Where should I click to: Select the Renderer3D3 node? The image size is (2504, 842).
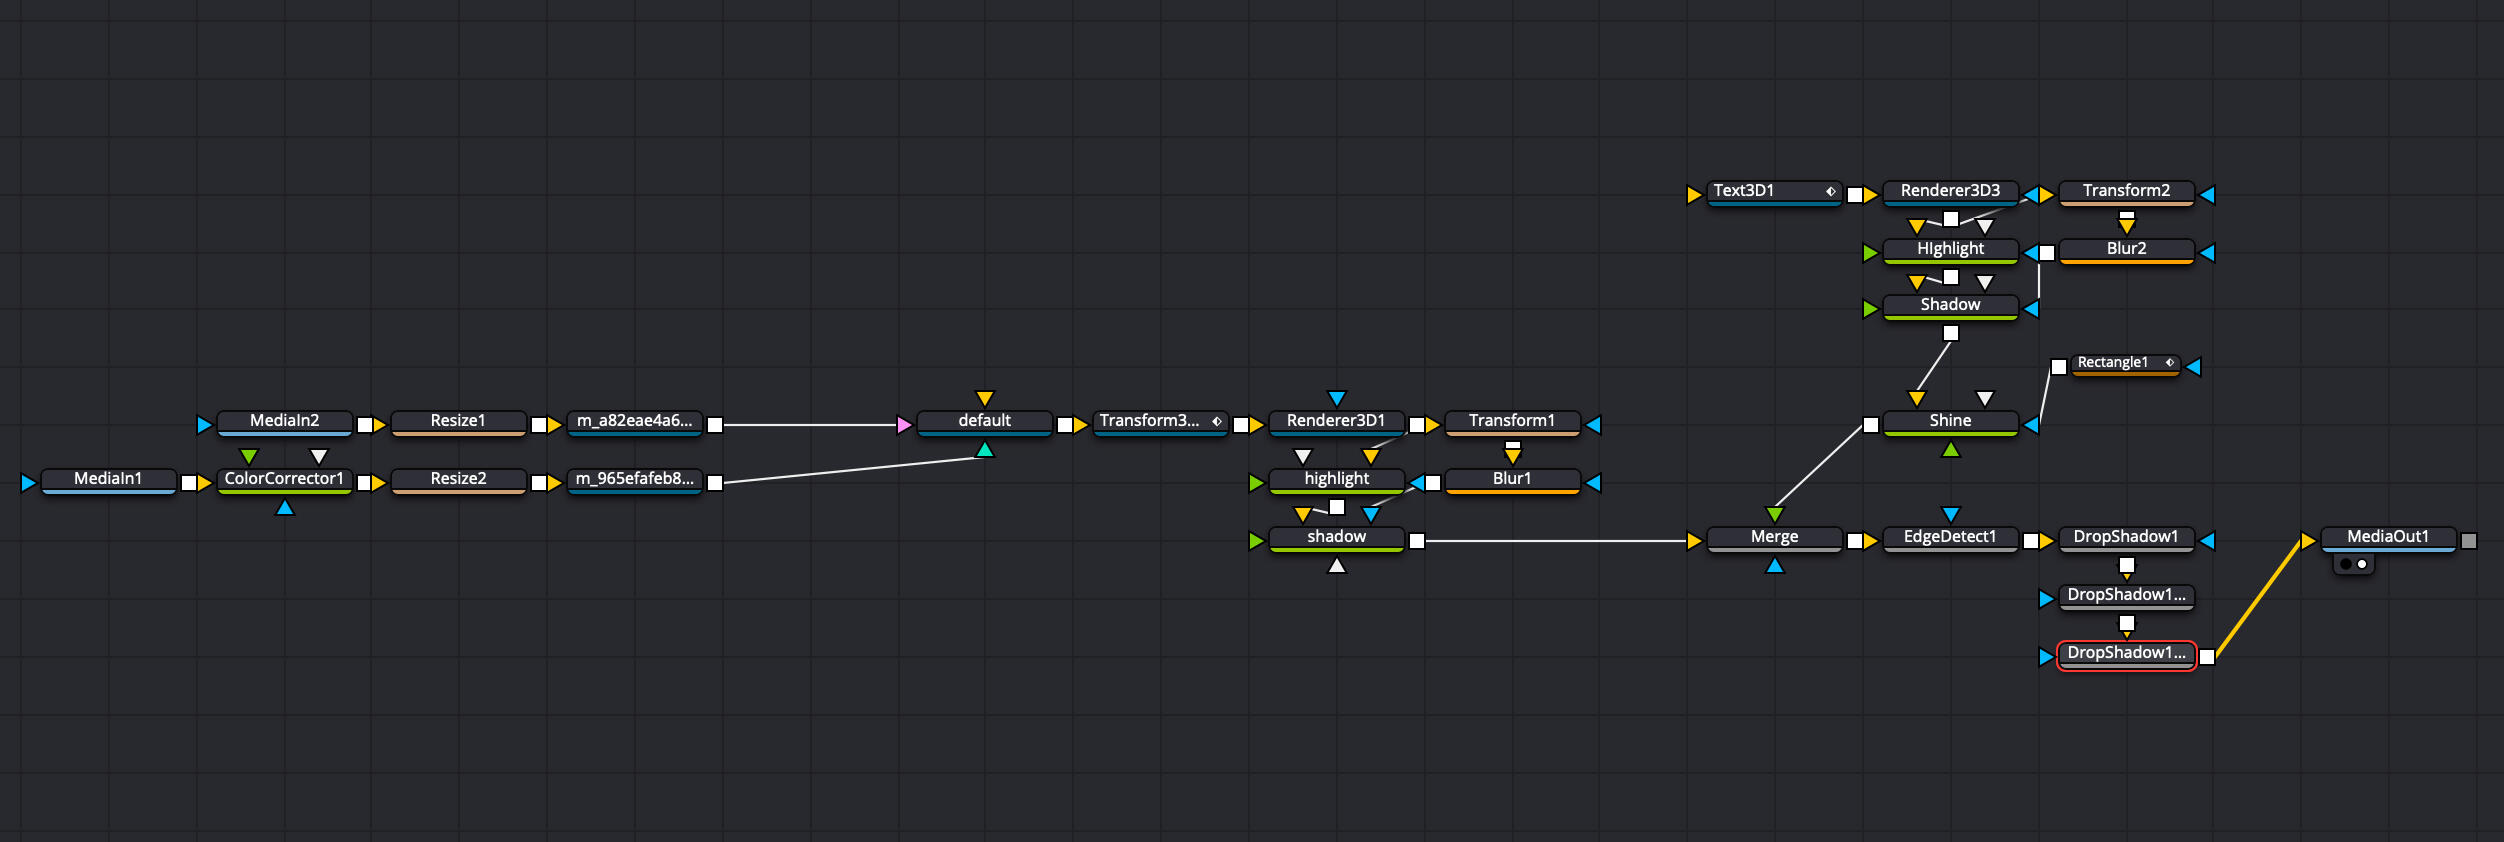tap(1949, 191)
